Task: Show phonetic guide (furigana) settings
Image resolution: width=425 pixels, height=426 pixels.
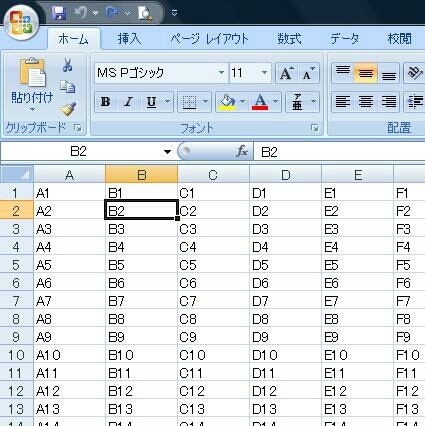Action: click(x=297, y=102)
